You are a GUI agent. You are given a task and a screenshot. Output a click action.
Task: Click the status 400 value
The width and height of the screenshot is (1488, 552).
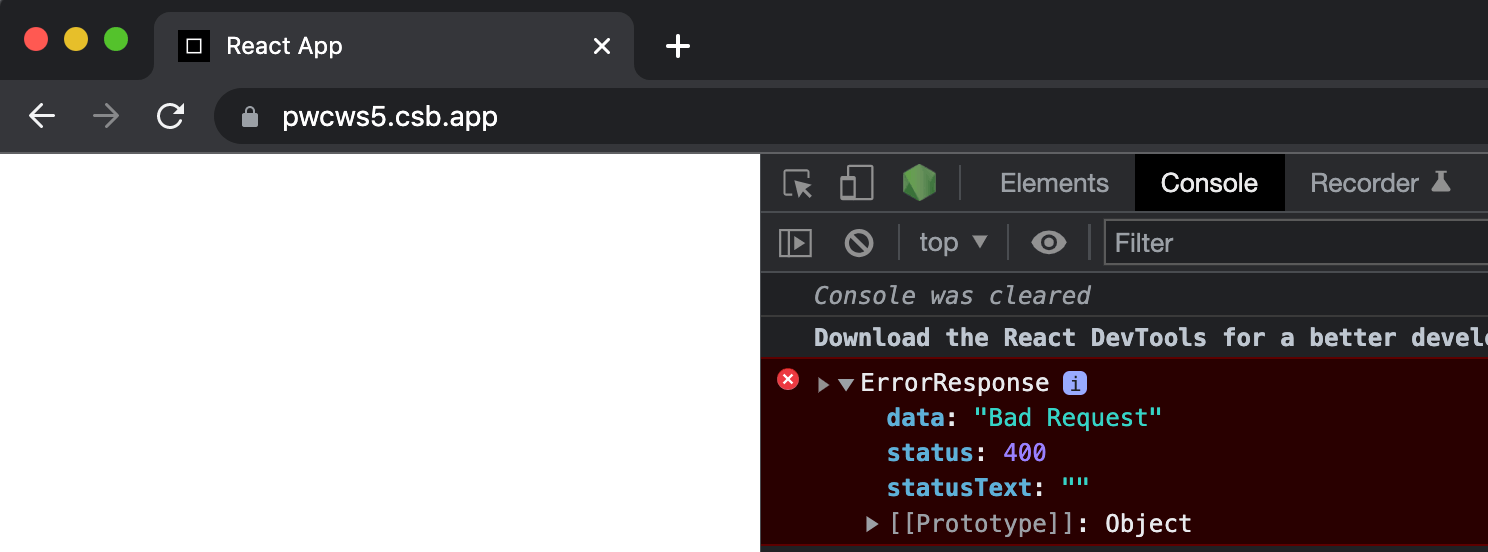click(x=1024, y=453)
